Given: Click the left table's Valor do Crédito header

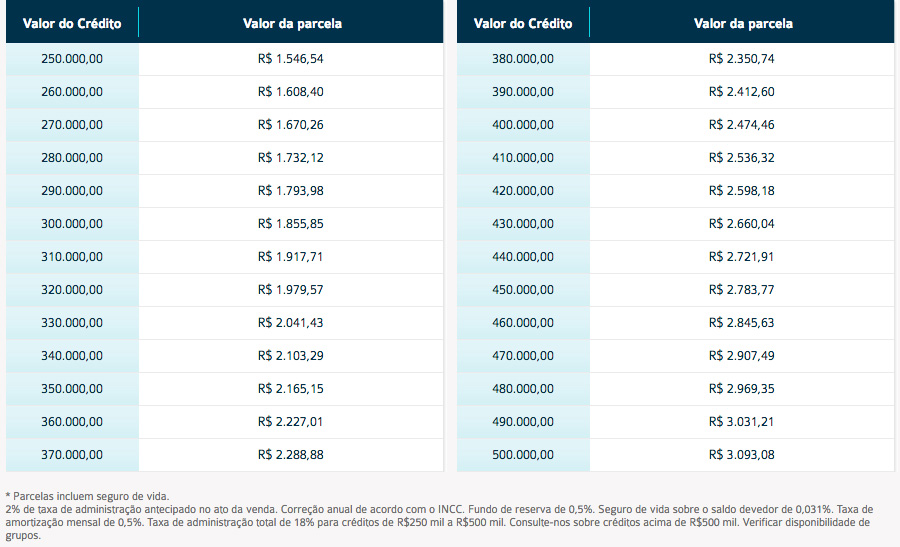Looking at the screenshot, I should (72, 24).
